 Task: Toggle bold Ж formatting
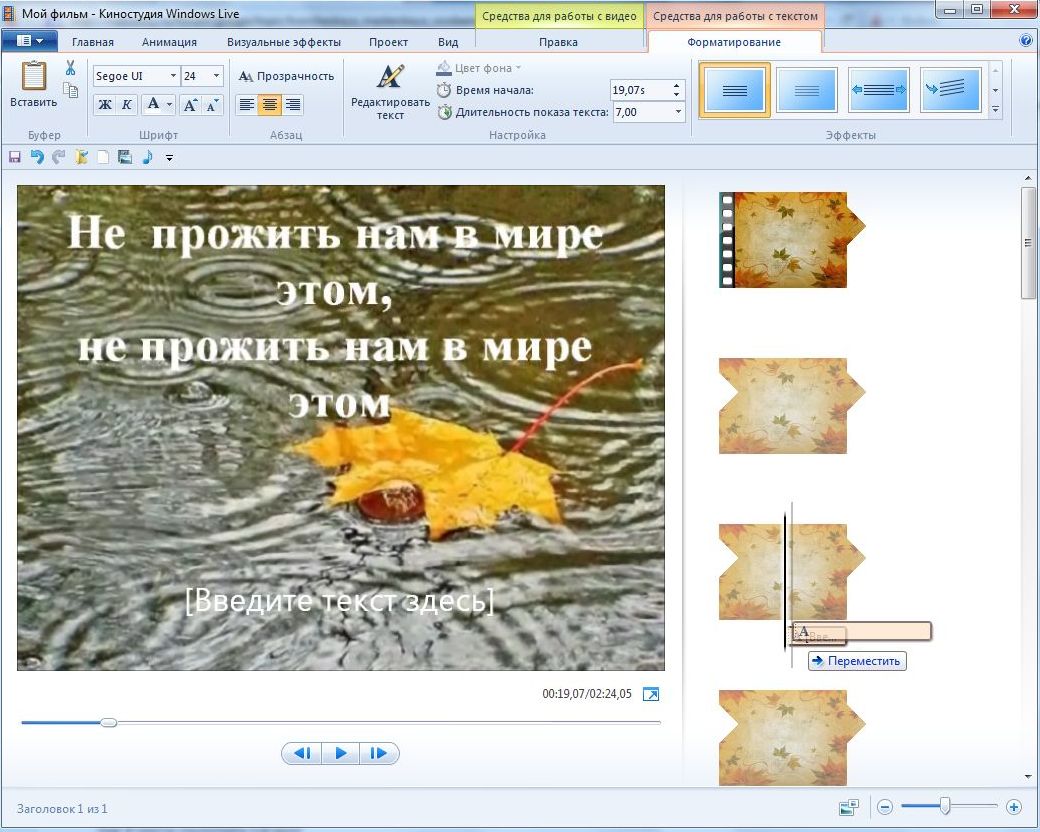pyautogui.click(x=104, y=104)
